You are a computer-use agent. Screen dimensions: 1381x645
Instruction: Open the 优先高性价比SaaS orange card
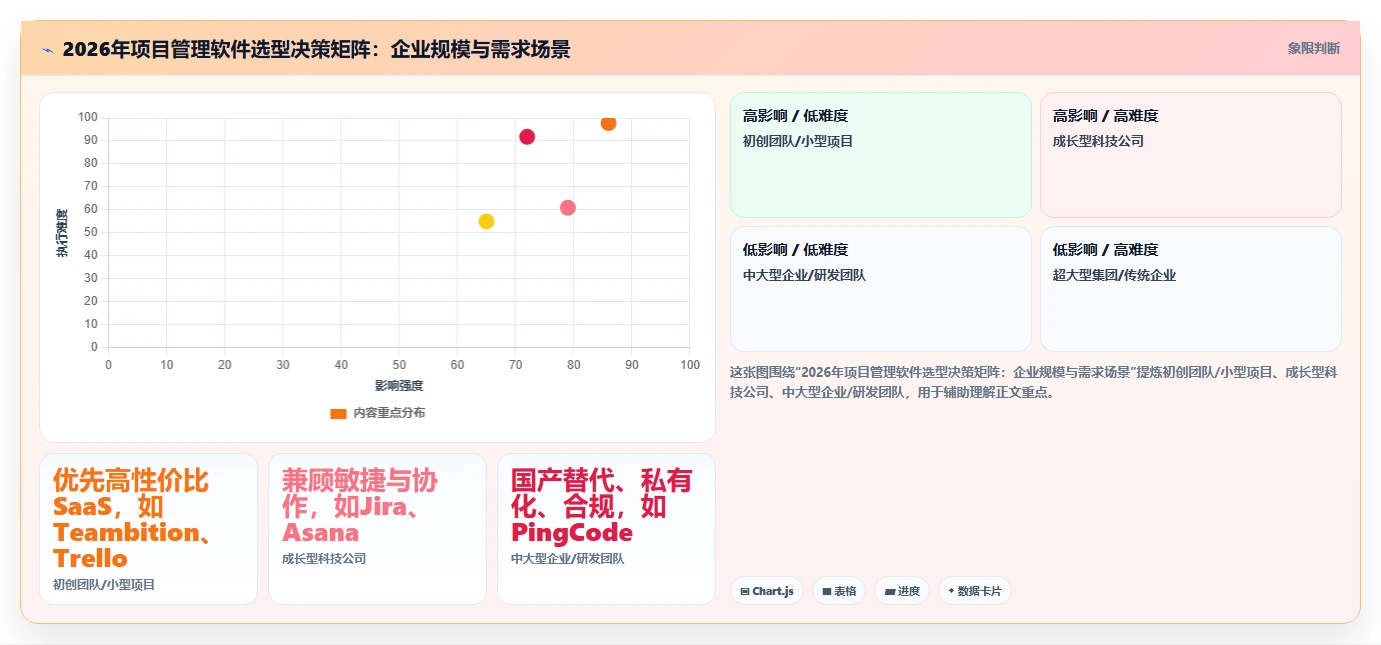(148, 529)
